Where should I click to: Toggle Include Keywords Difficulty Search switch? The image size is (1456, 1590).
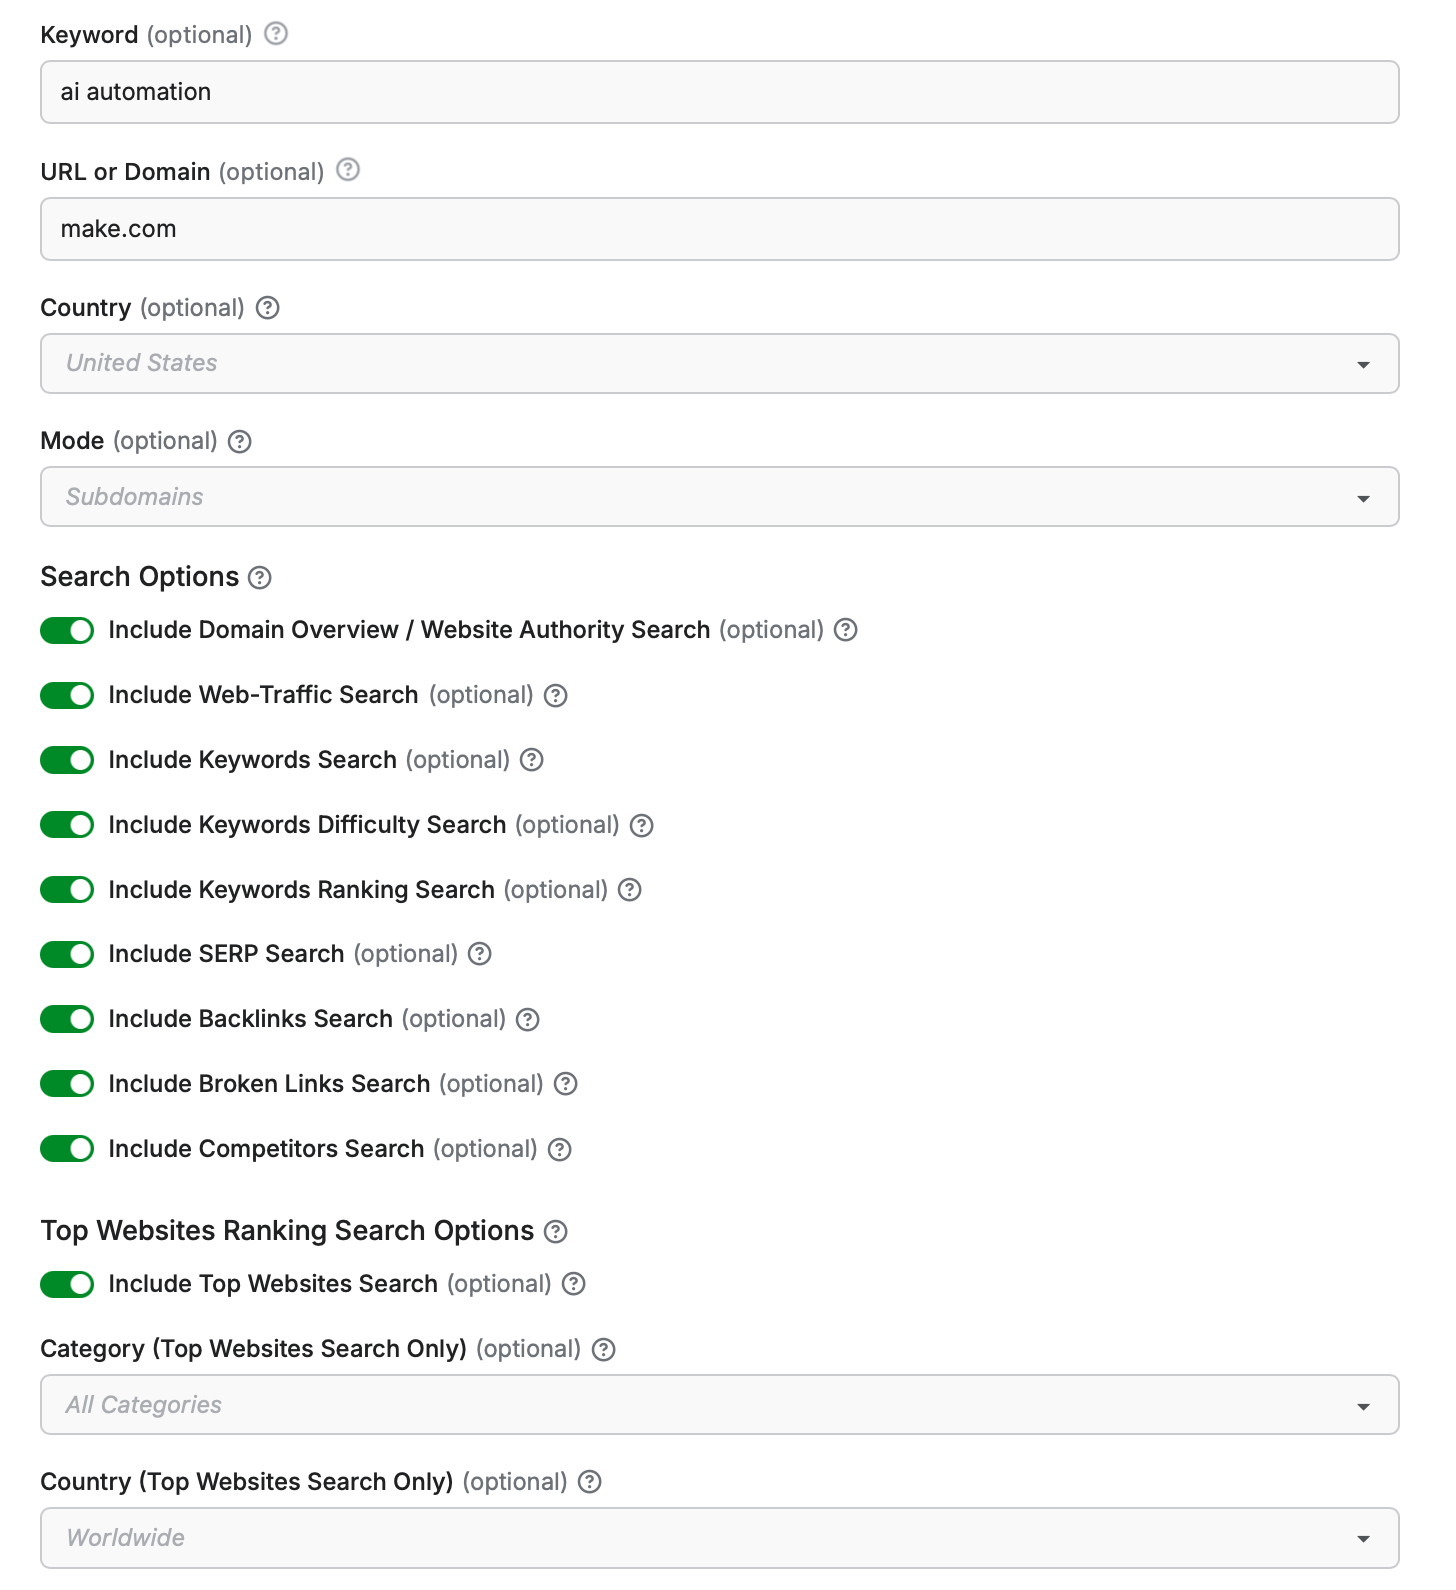(67, 825)
